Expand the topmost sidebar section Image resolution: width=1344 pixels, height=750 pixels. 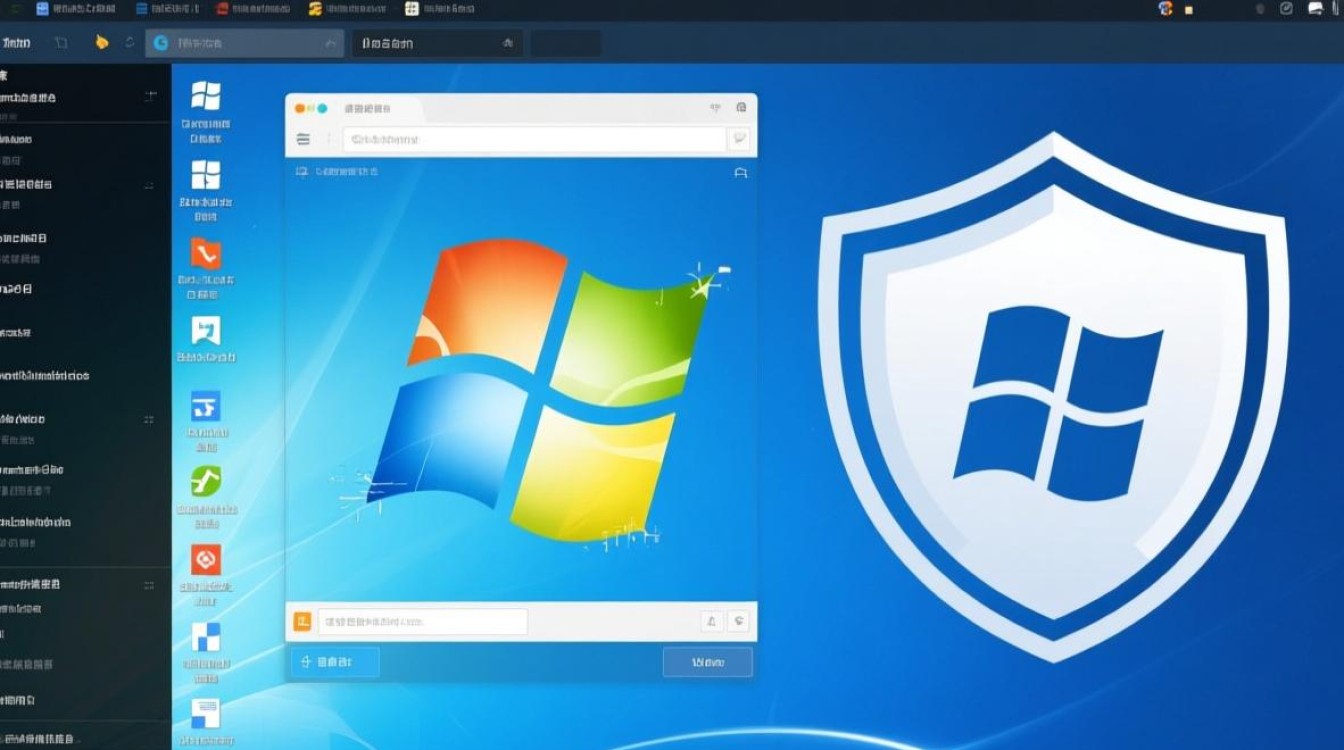coord(150,97)
